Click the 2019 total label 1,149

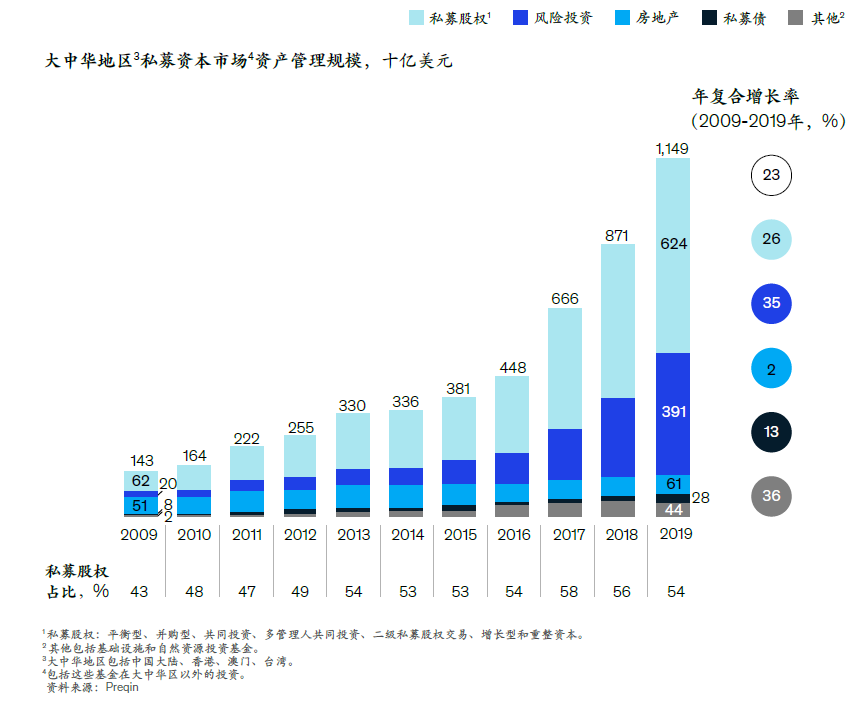click(672, 149)
